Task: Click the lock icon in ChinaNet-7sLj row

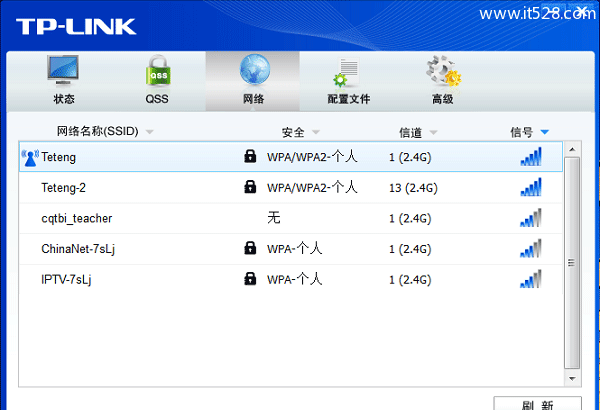Action: [x=250, y=248]
